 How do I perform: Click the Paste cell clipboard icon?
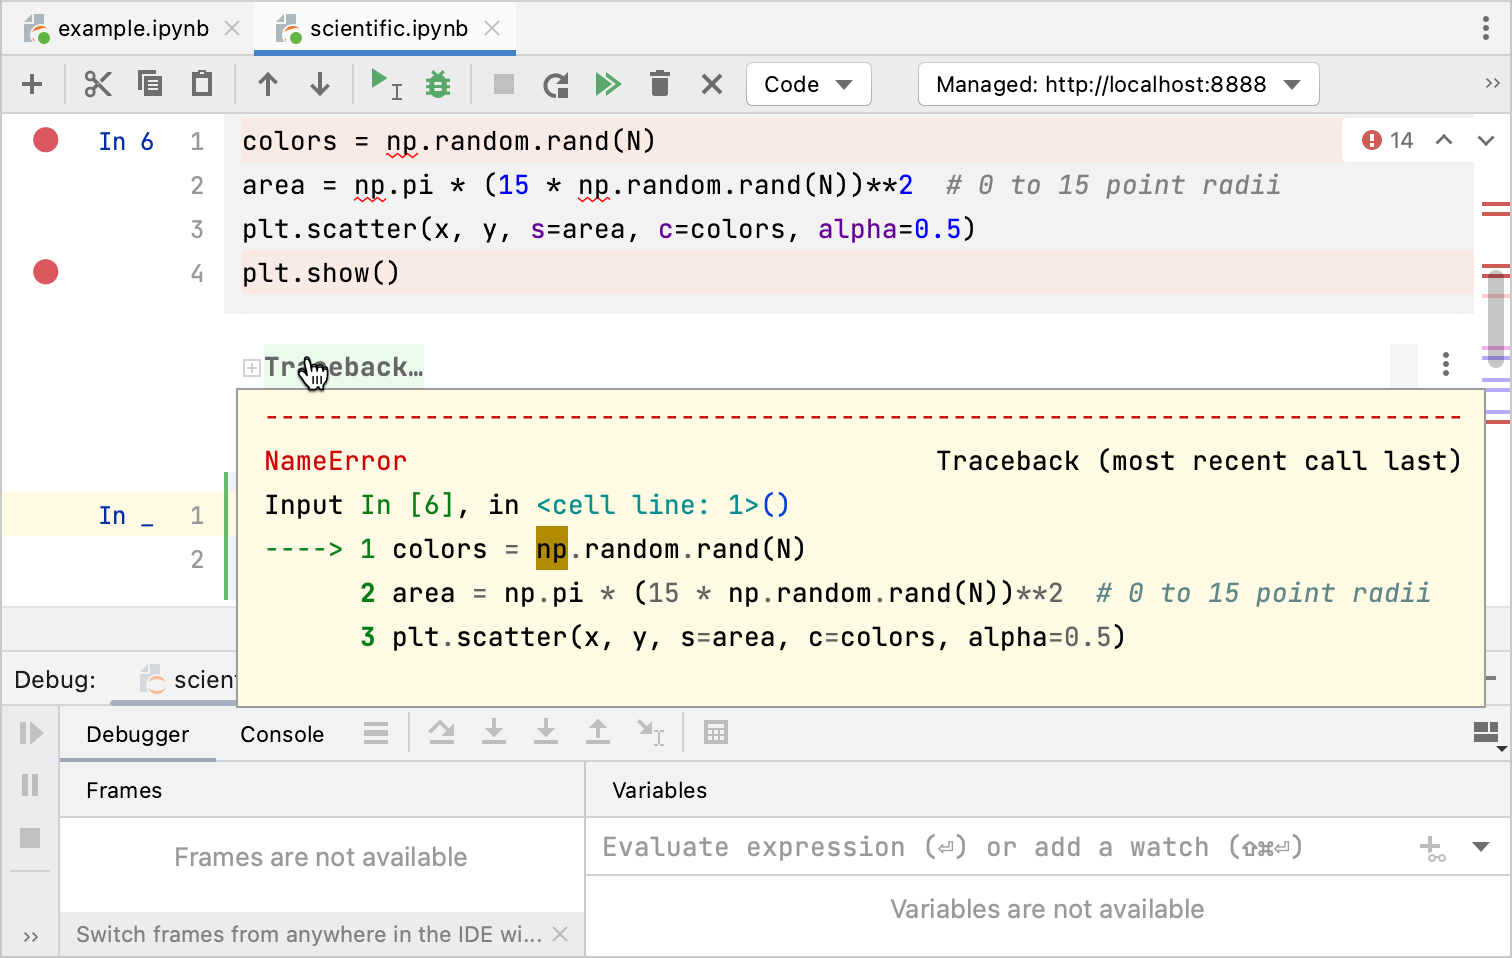(x=202, y=84)
